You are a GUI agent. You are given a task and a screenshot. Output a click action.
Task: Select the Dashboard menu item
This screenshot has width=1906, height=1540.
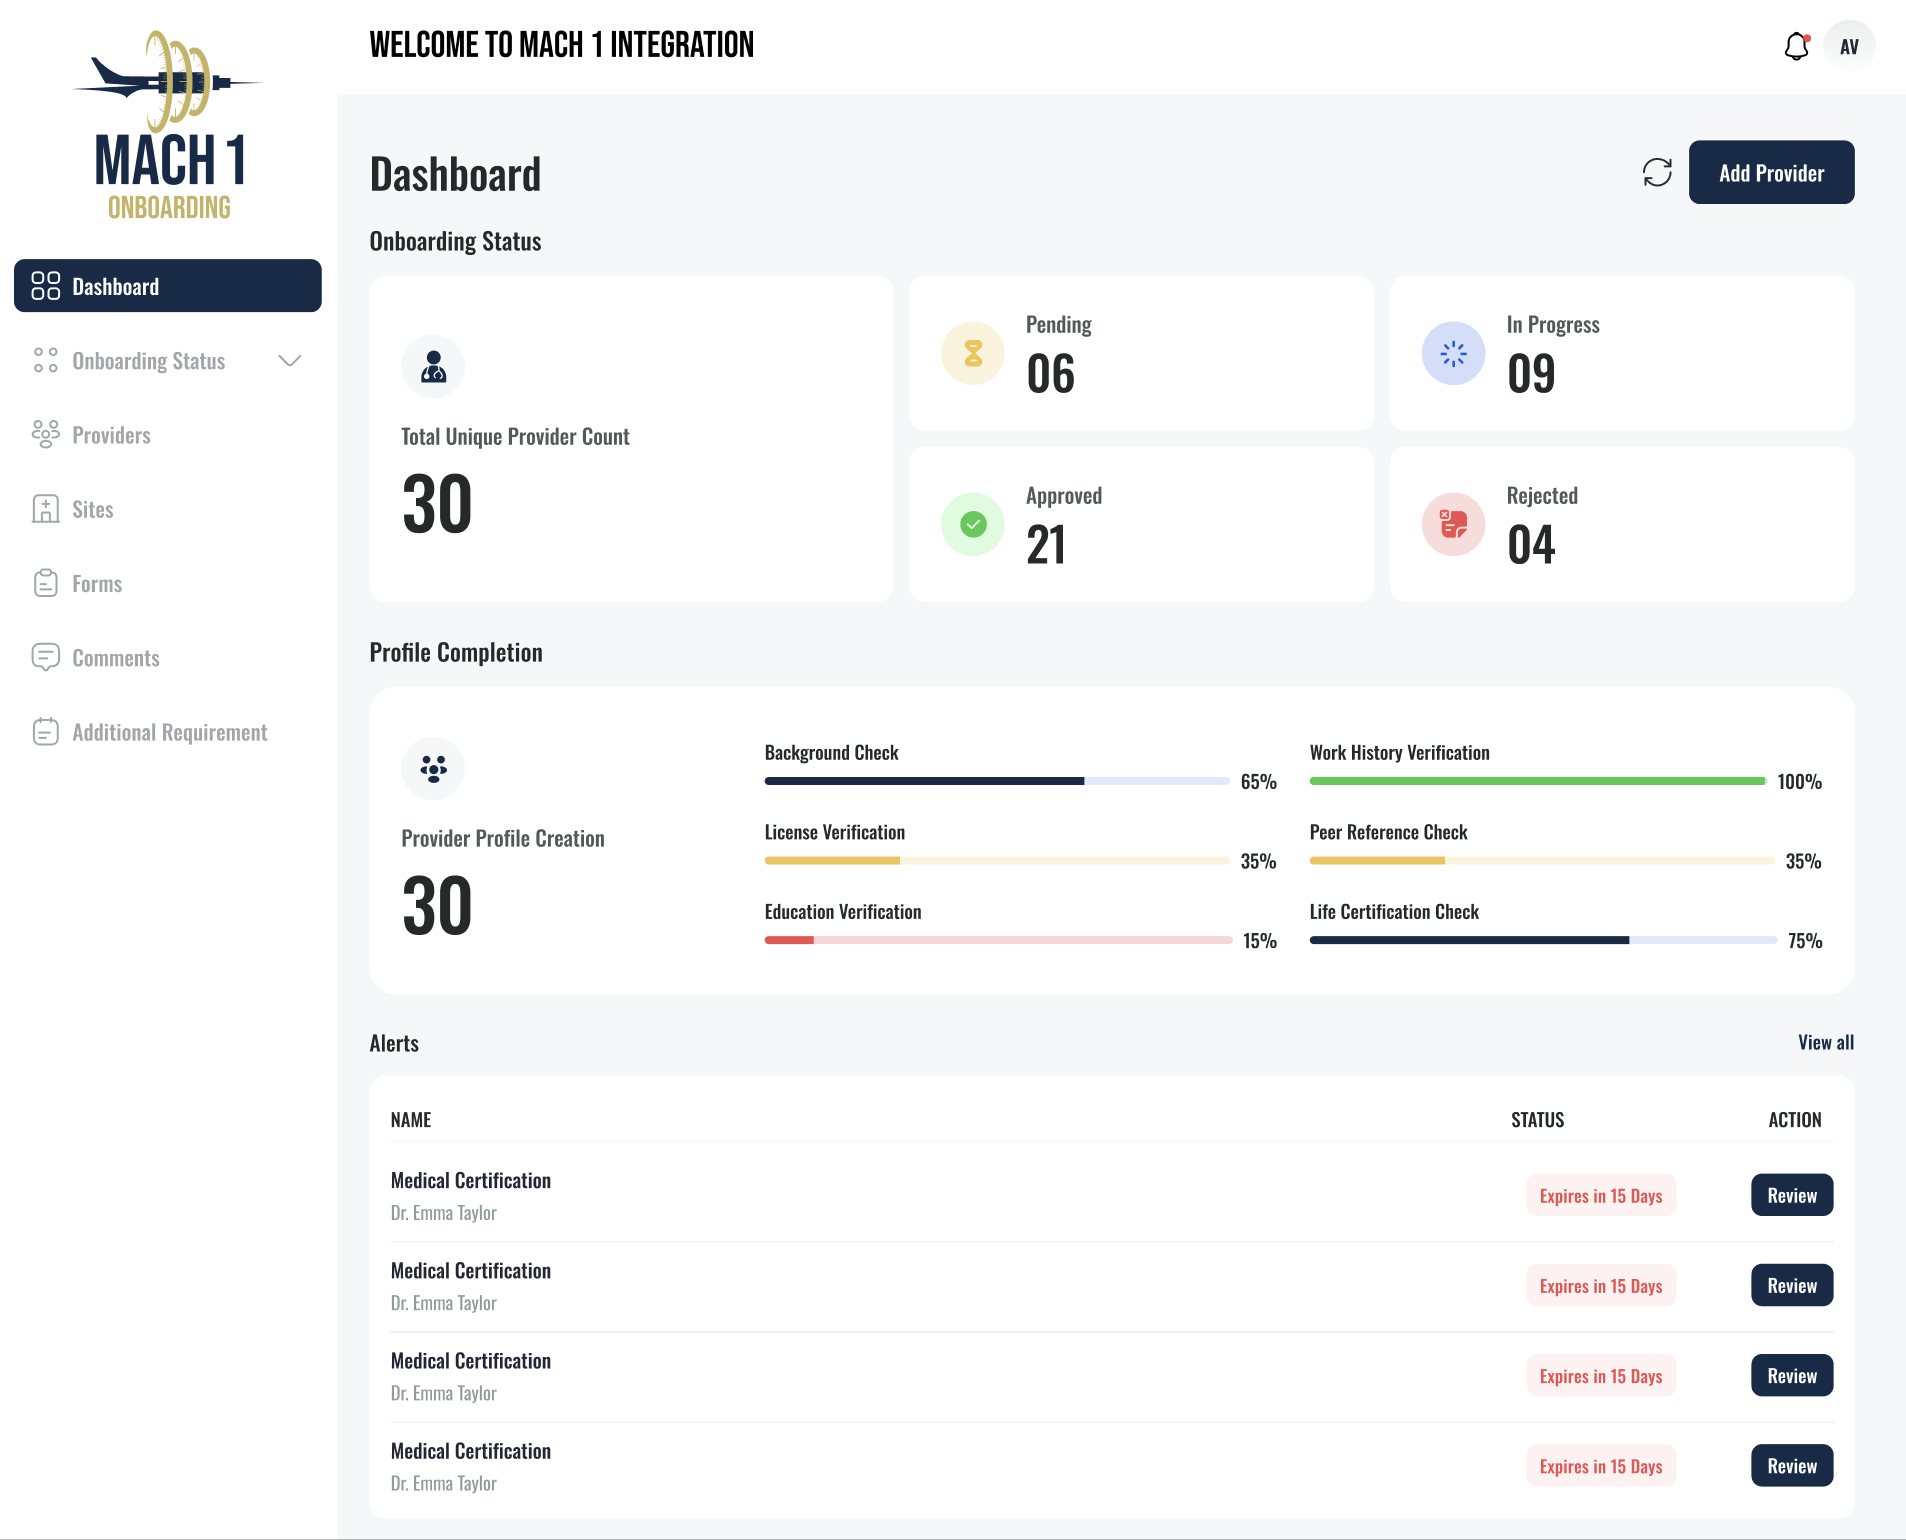[x=116, y=286]
